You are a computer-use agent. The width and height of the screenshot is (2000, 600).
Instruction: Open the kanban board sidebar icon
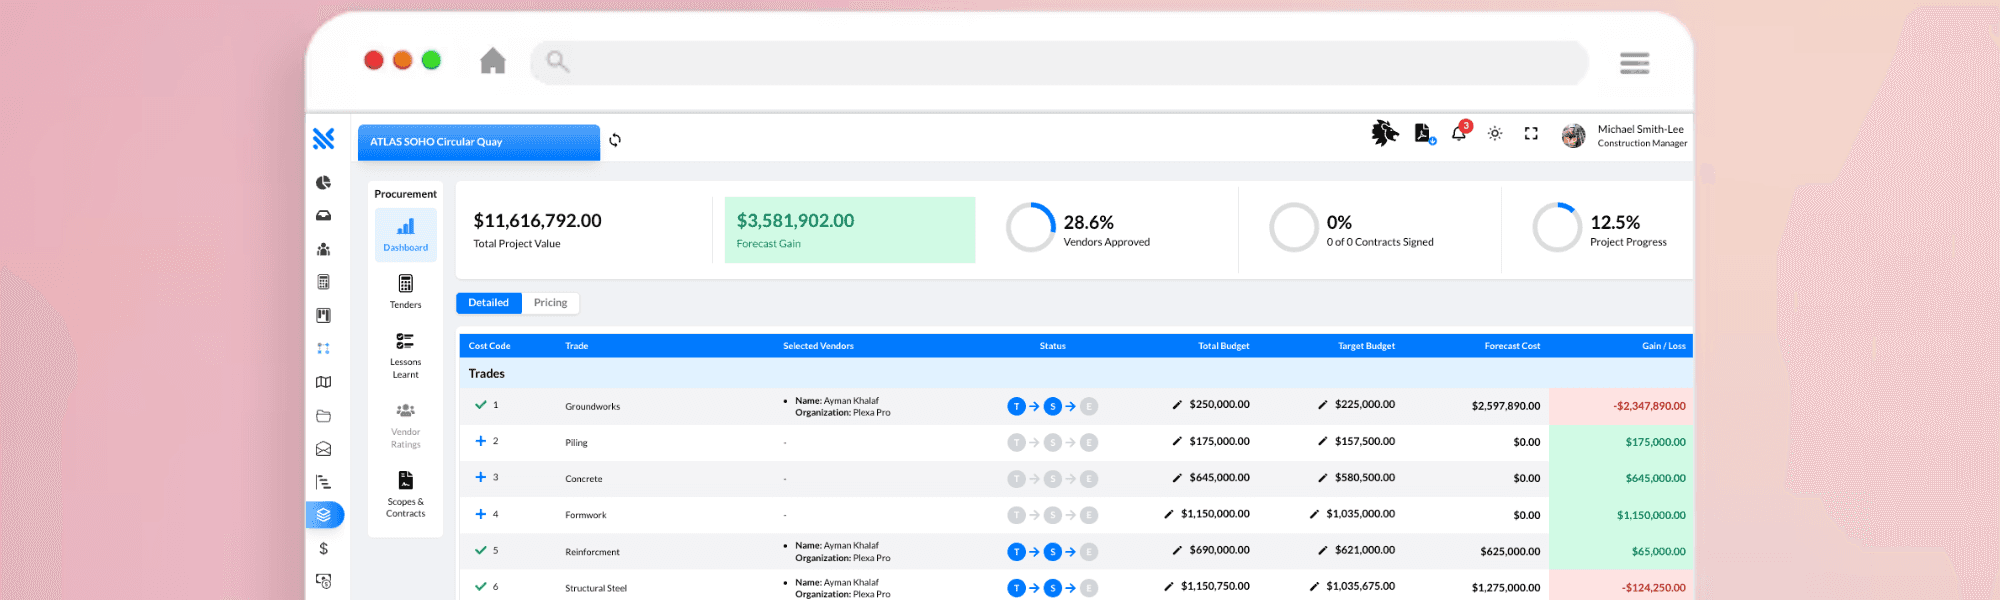point(323,315)
